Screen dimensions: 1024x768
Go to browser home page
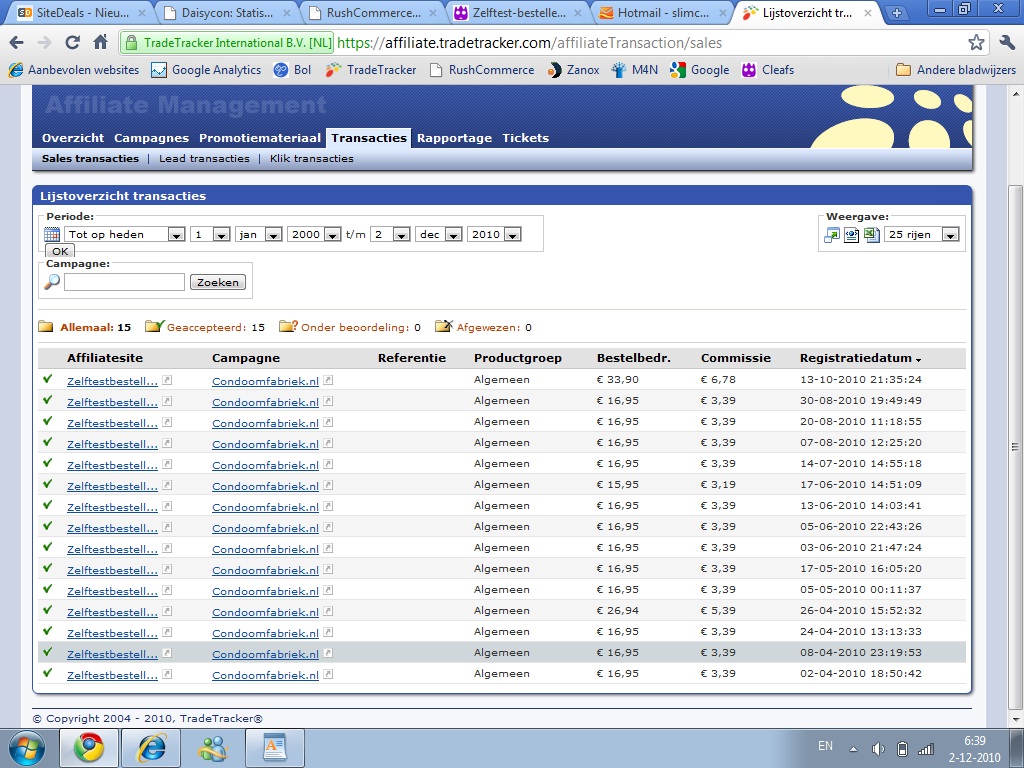pyautogui.click(x=101, y=43)
